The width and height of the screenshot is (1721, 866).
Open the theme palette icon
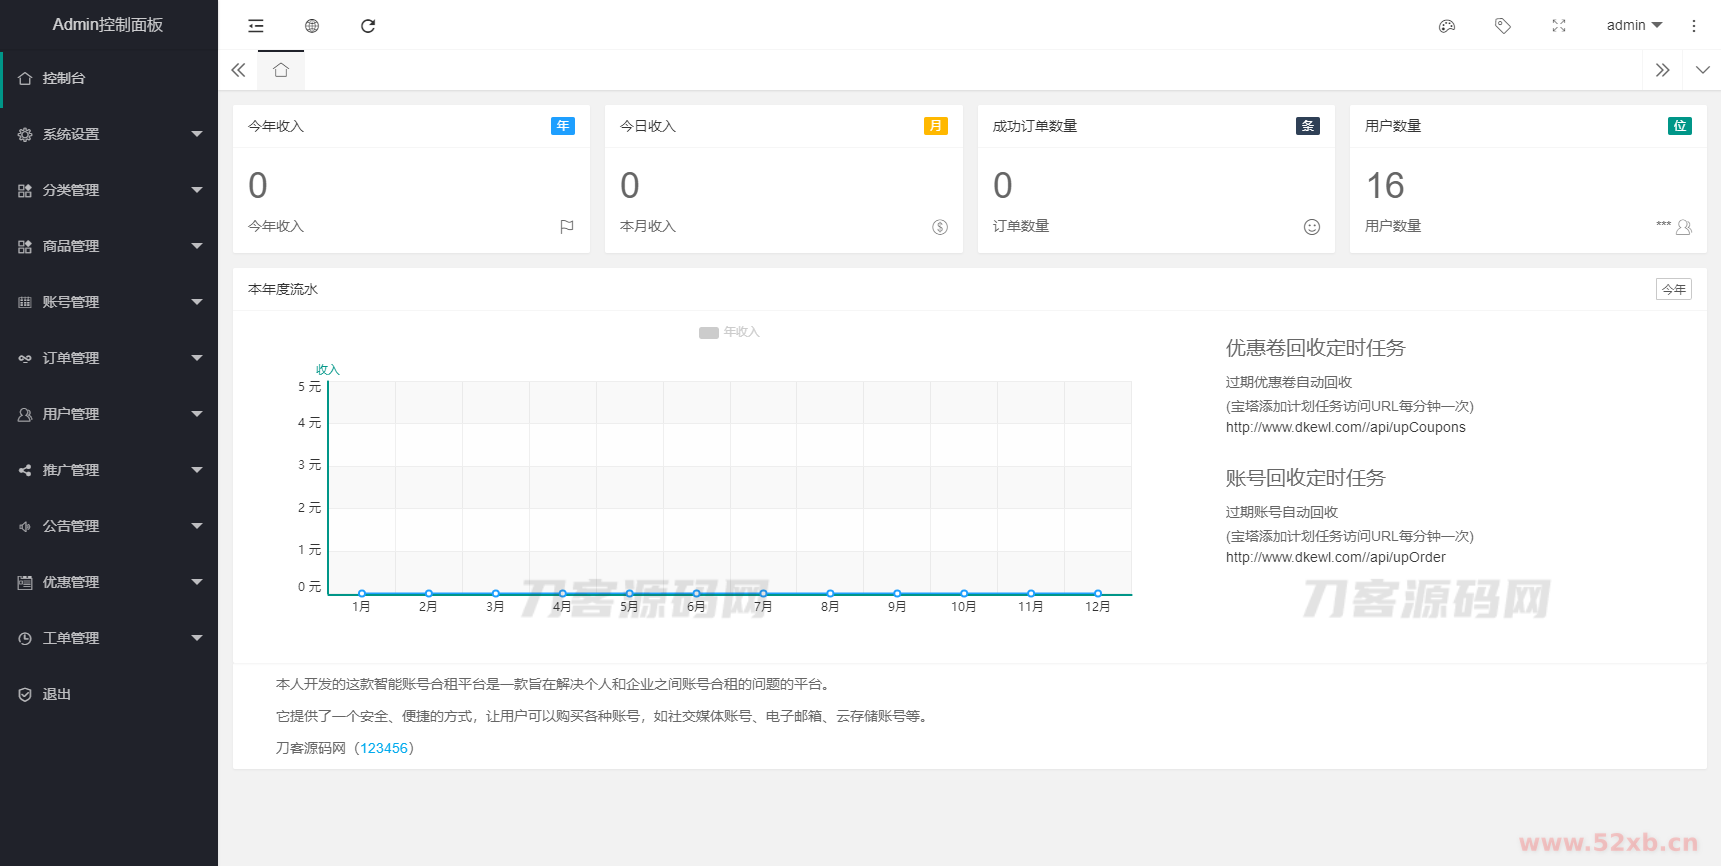click(x=1446, y=26)
